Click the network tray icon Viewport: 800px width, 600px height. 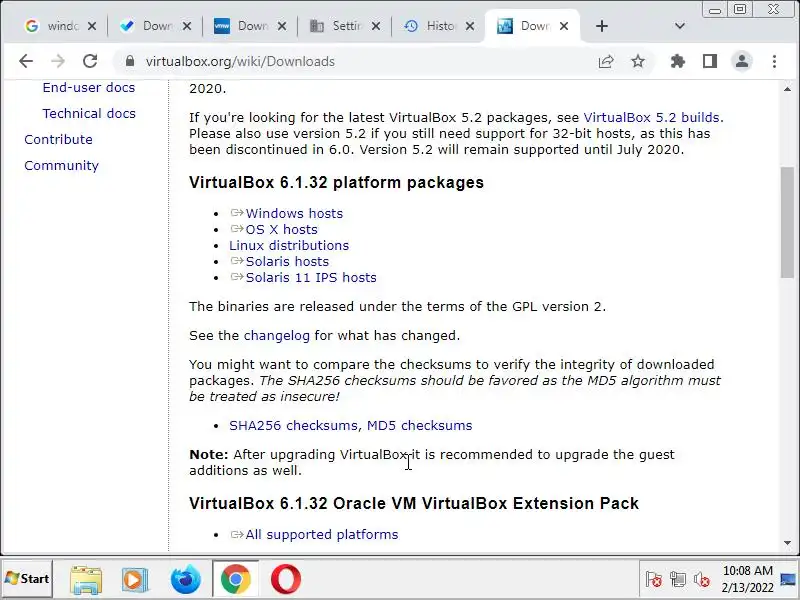coord(678,580)
